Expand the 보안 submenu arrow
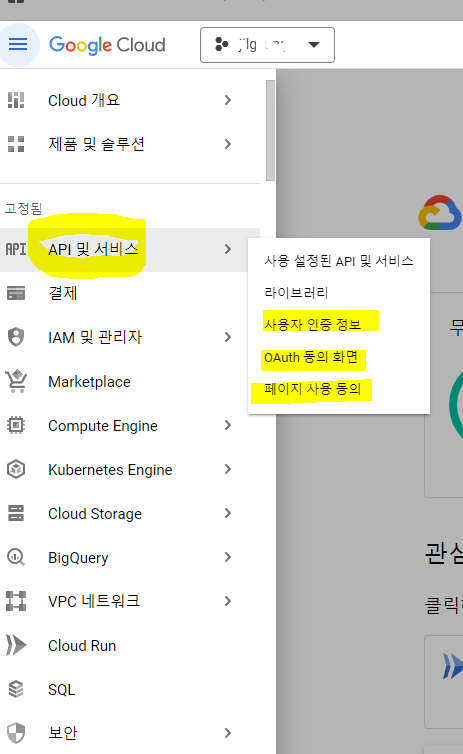The width and height of the screenshot is (463, 754). [x=228, y=733]
